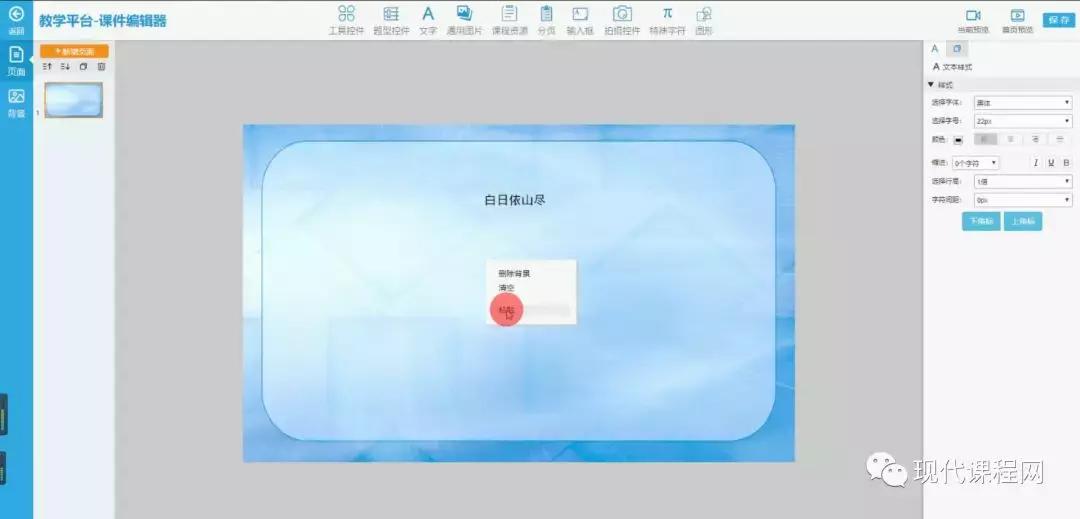Delete the selected page with trash icon
The height and width of the screenshot is (519, 1080).
101,67
